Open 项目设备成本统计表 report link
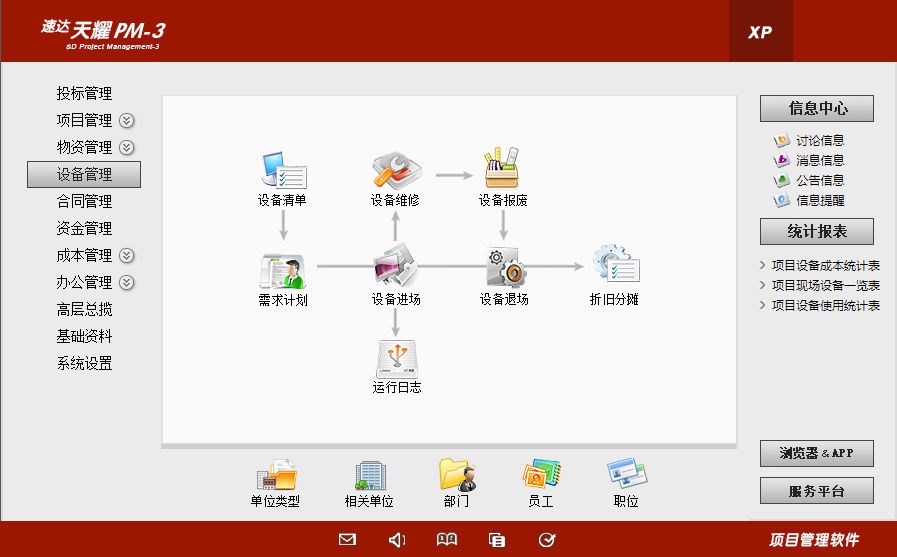Viewport: 897px width, 557px height. (x=825, y=266)
